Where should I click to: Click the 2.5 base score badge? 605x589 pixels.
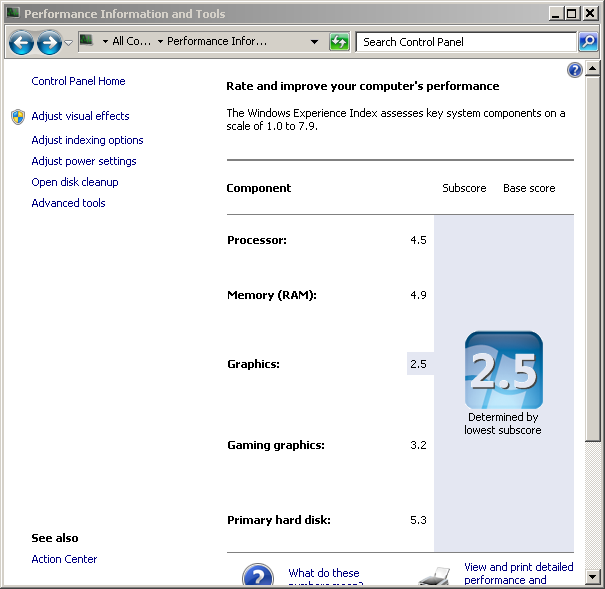[x=503, y=370]
